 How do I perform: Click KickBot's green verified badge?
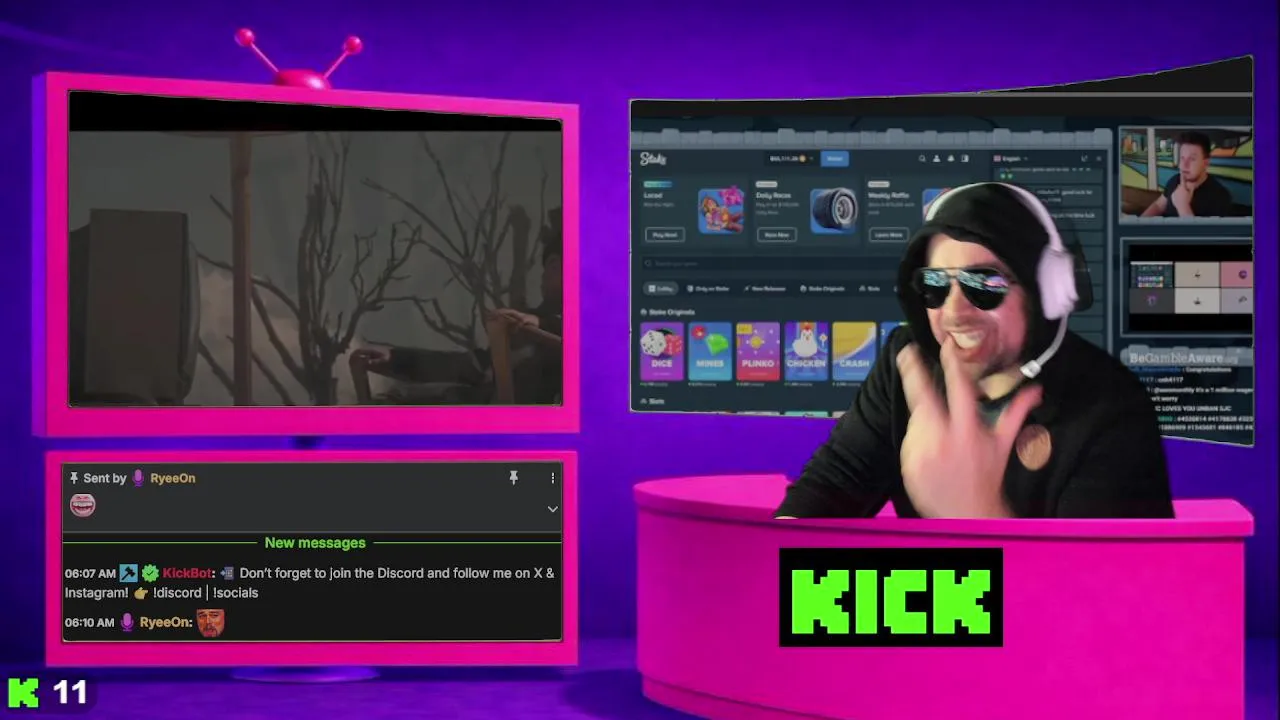[x=150, y=573]
